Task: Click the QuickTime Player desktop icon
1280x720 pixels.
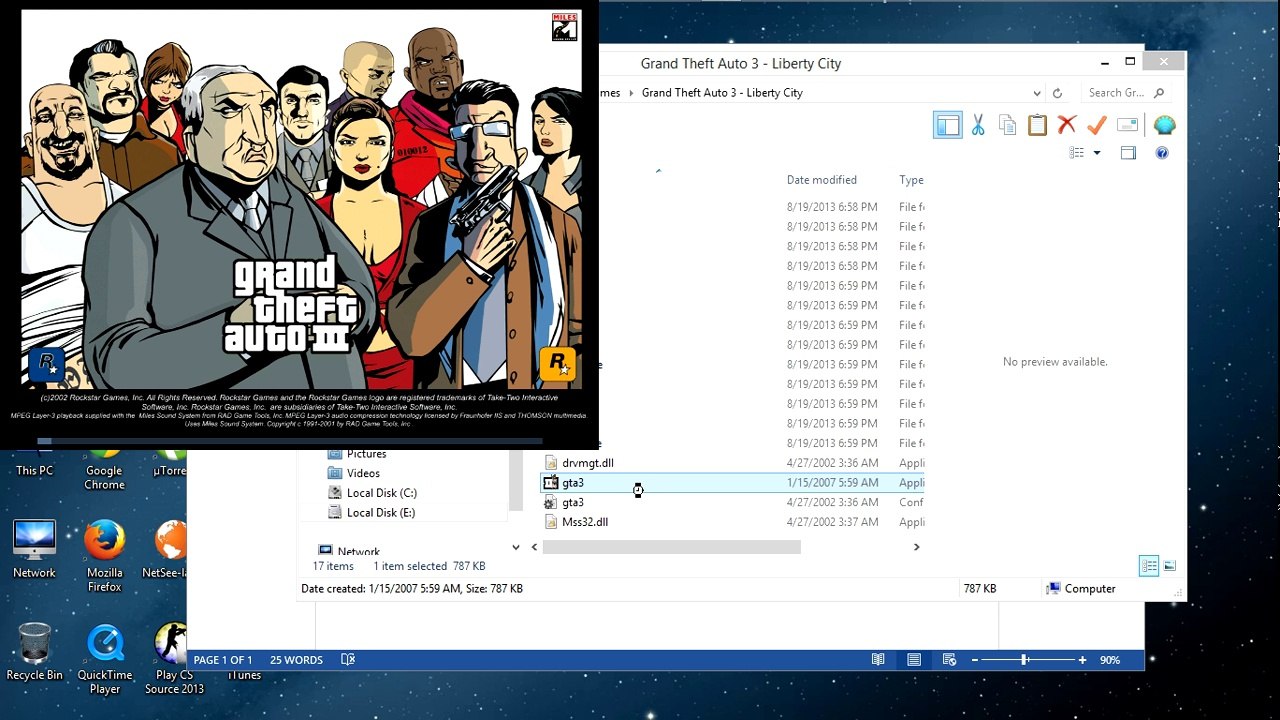Action: pos(105,658)
